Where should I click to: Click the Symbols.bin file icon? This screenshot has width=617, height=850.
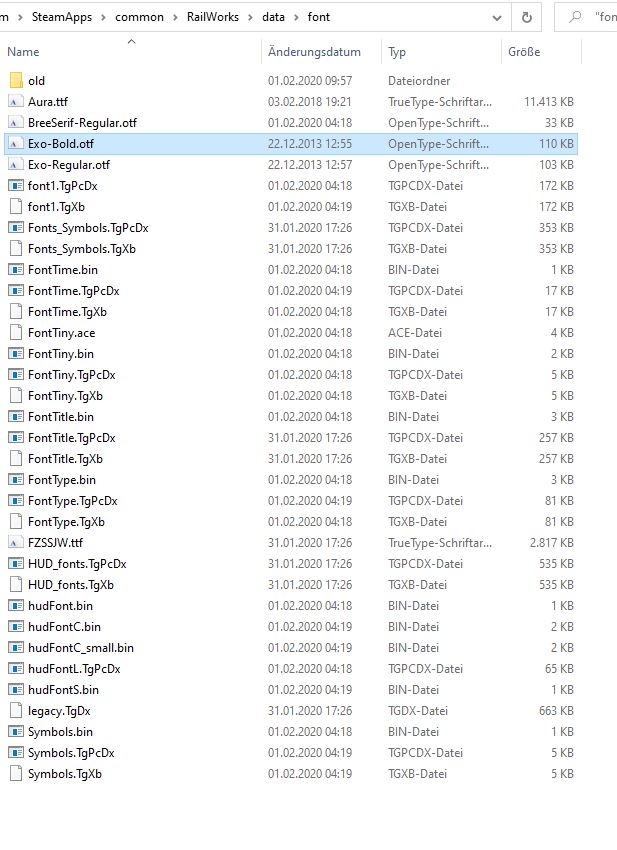coord(16,732)
